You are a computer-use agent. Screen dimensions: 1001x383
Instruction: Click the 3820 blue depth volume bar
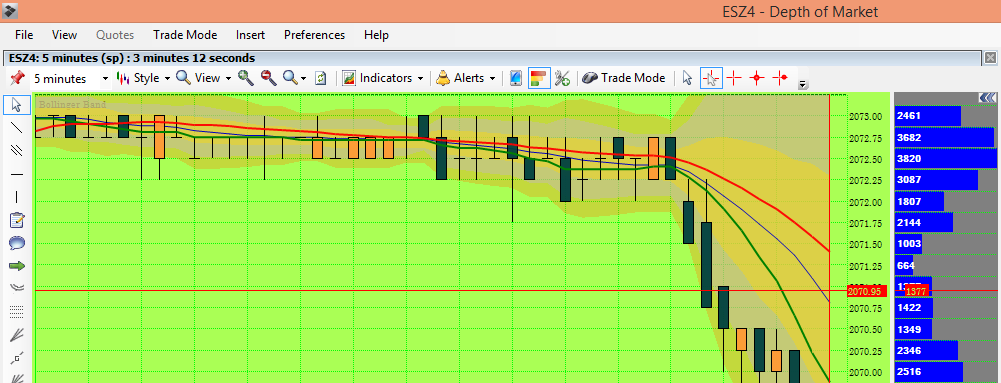pos(945,158)
